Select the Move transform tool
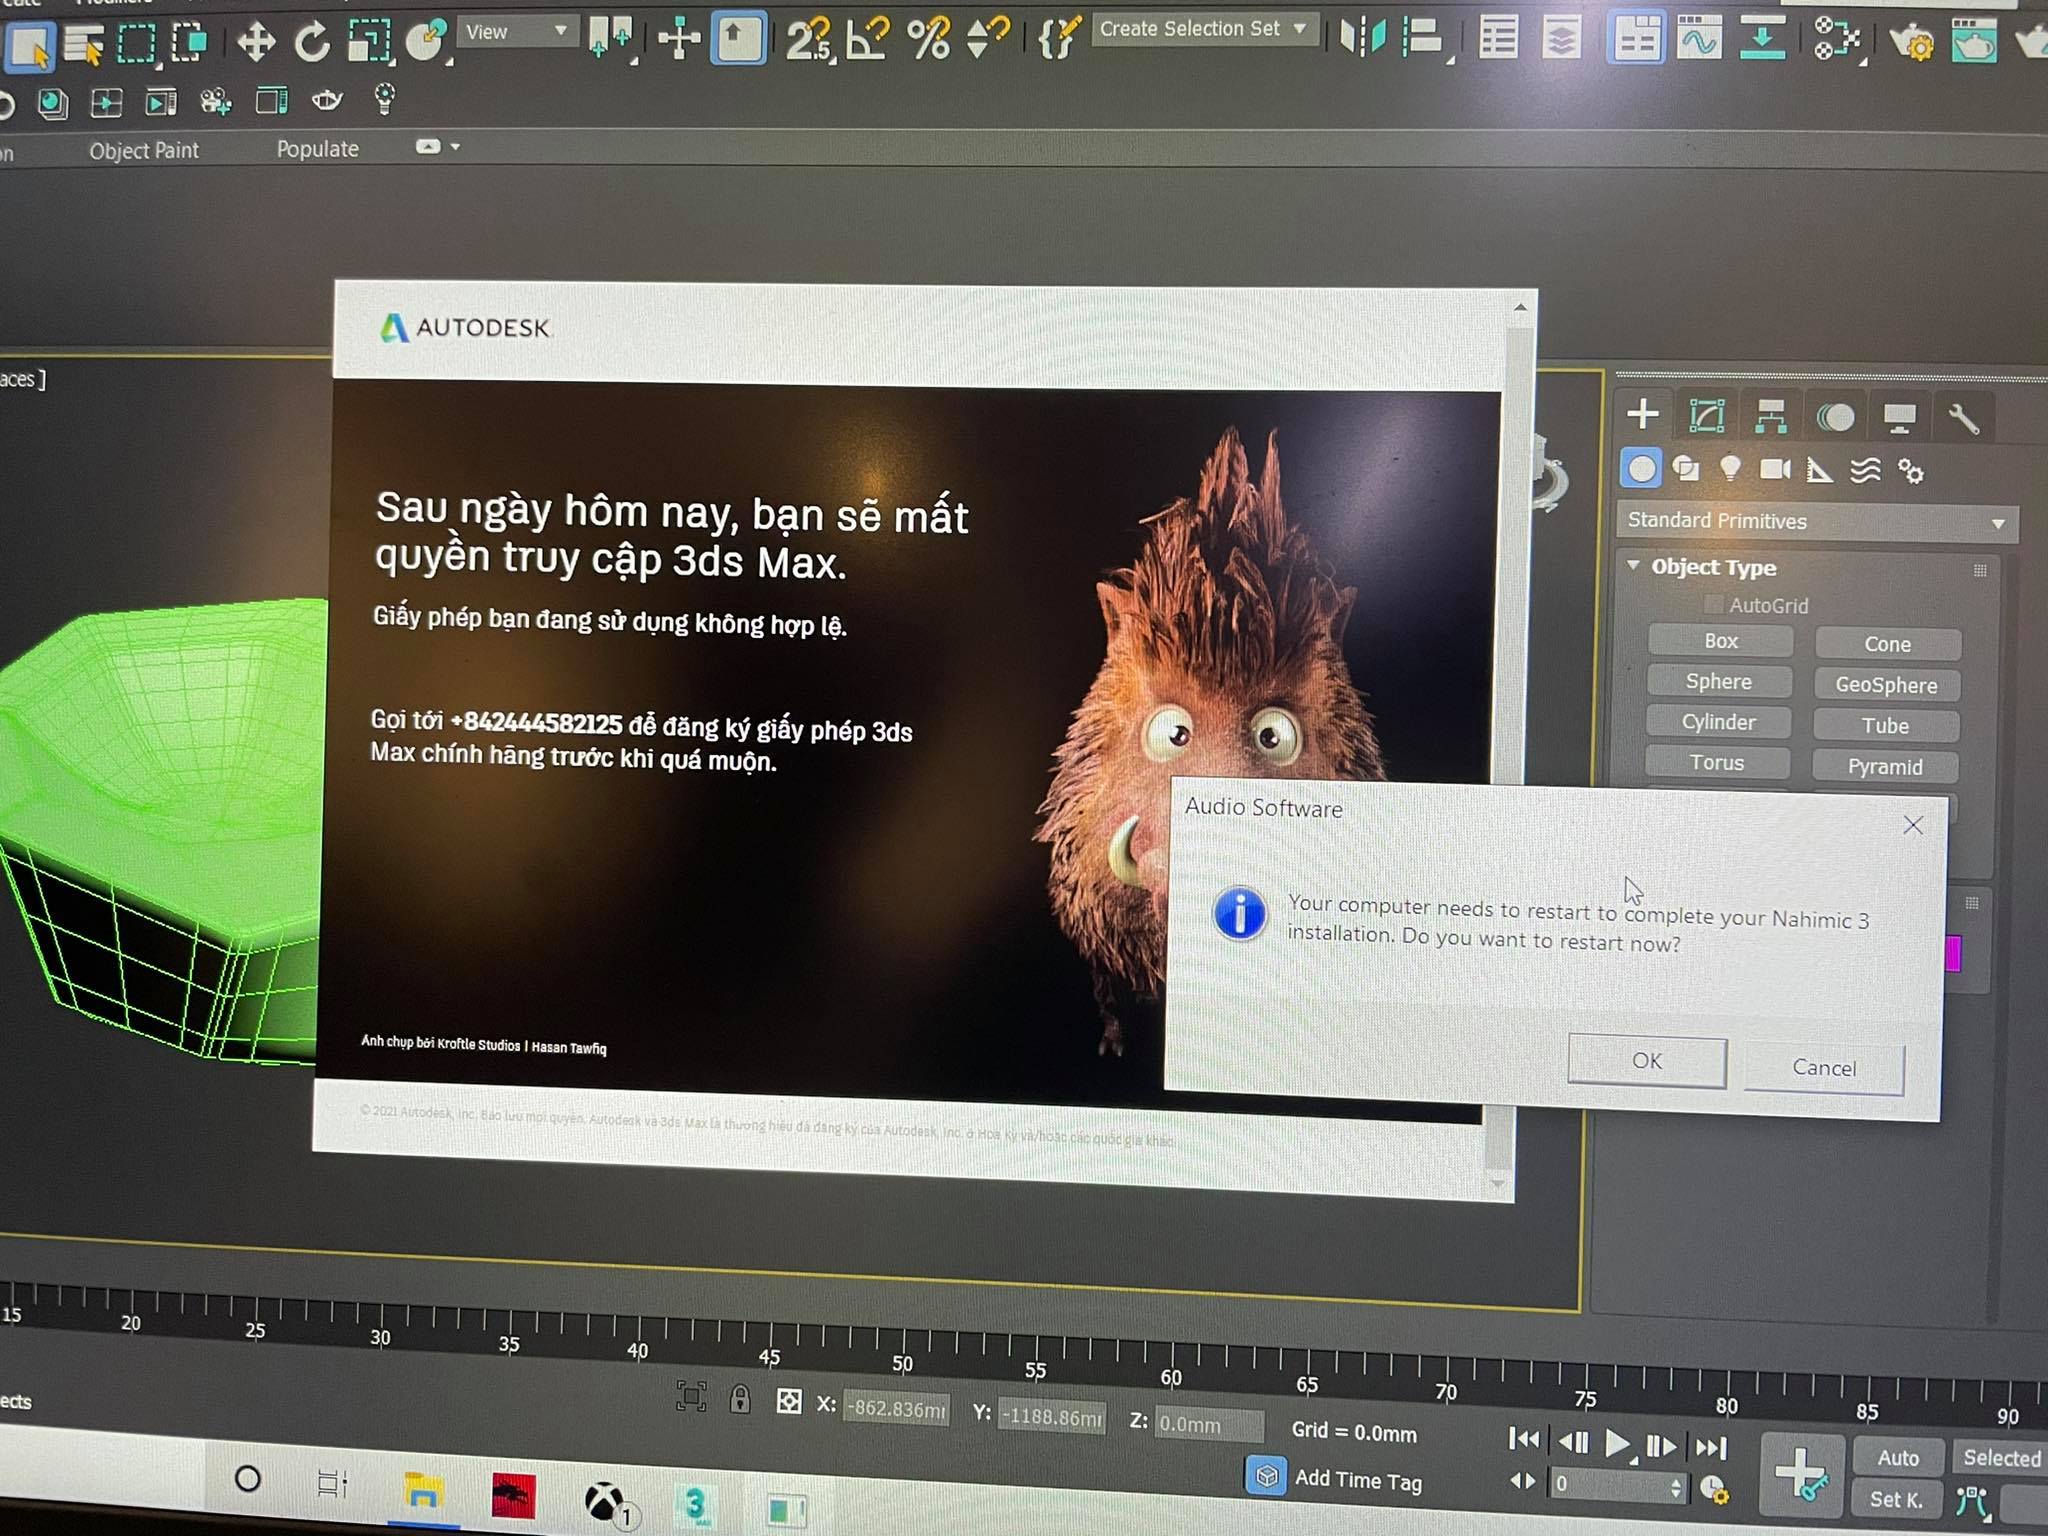This screenshot has height=1536, width=2048. click(256, 42)
